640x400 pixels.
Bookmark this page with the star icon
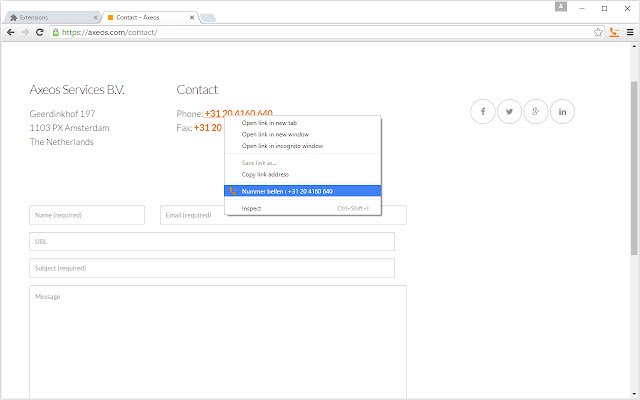point(598,32)
